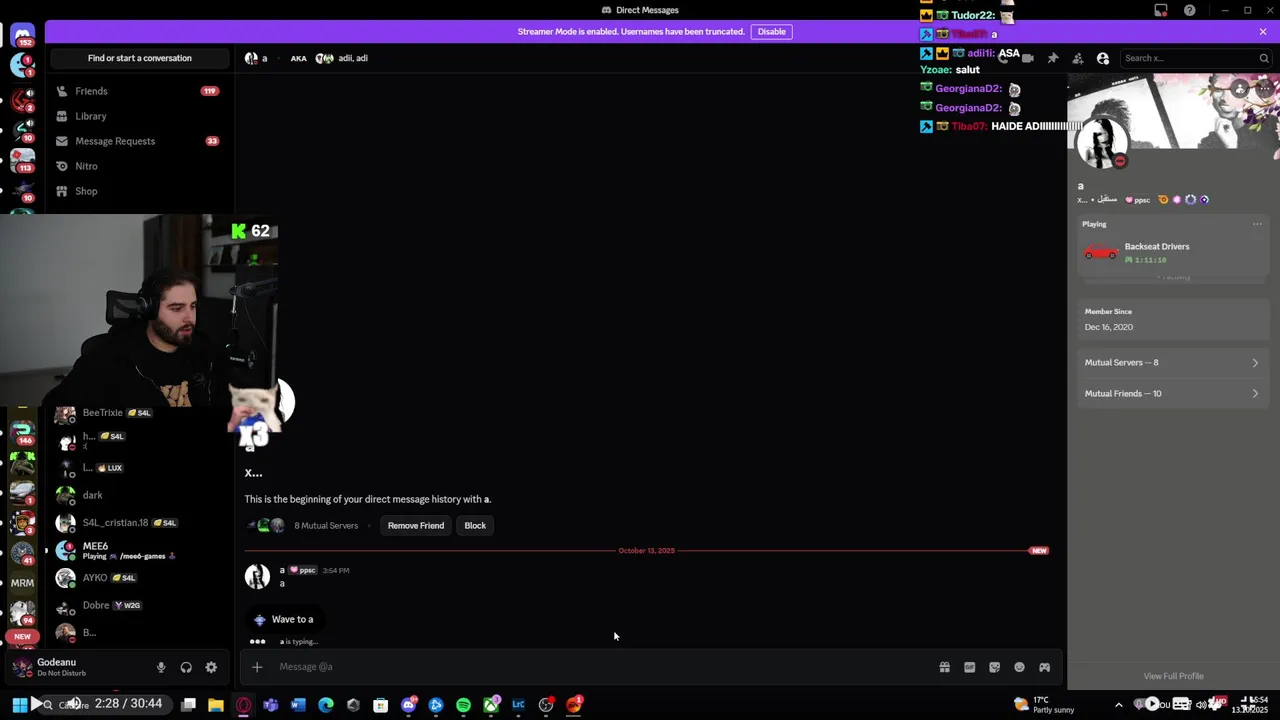The image size is (1280, 720).
Task: Show hidden system tray icons chevron
Action: click(1119, 705)
